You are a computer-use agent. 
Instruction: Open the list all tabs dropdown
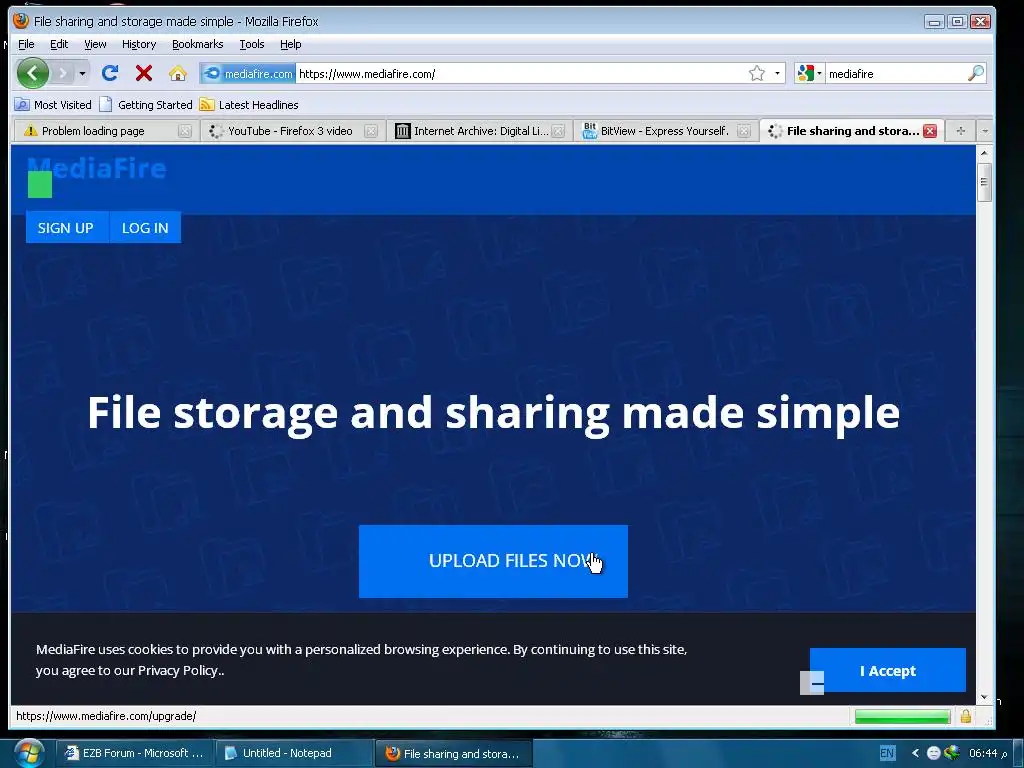click(x=985, y=131)
